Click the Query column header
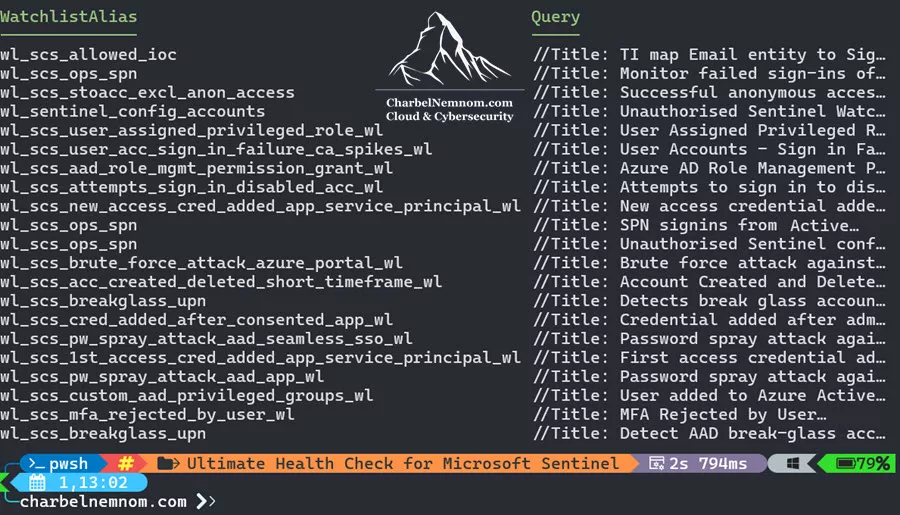Screen dimensions: 900x515 (x=555, y=17)
